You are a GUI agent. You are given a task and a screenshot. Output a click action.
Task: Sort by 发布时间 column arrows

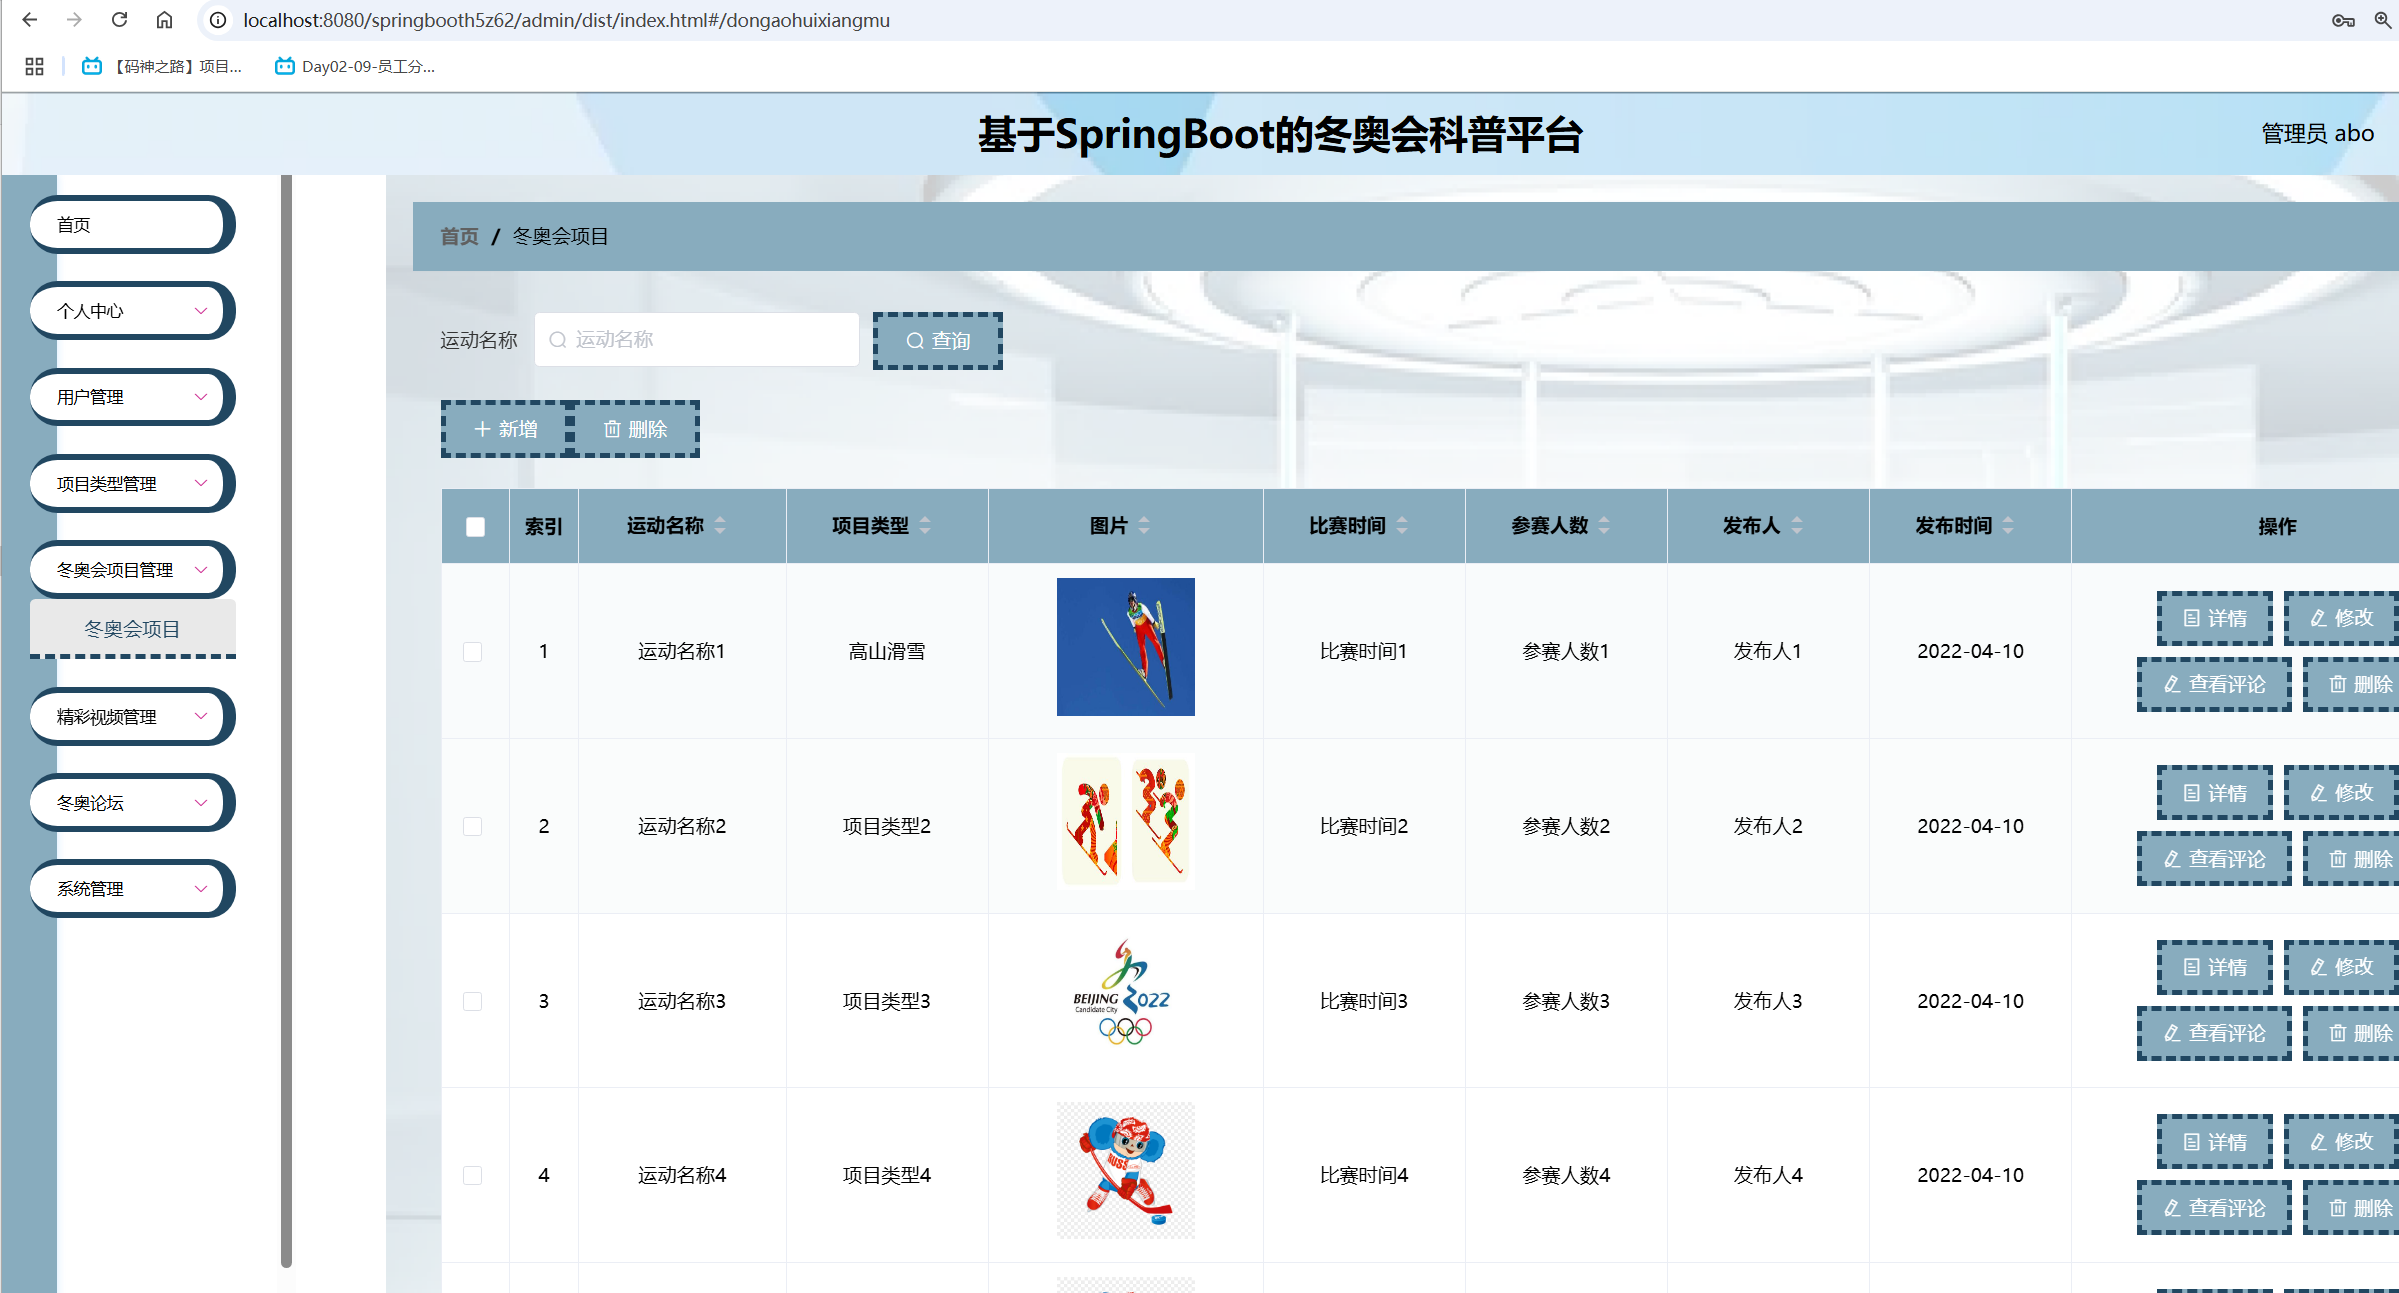click(x=2008, y=525)
